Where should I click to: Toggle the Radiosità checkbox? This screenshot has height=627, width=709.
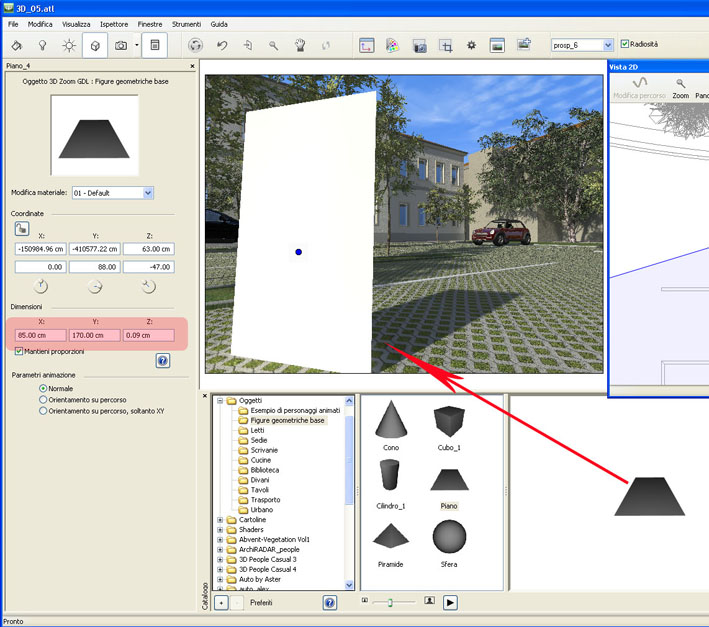pyautogui.click(x=625, y=44)
